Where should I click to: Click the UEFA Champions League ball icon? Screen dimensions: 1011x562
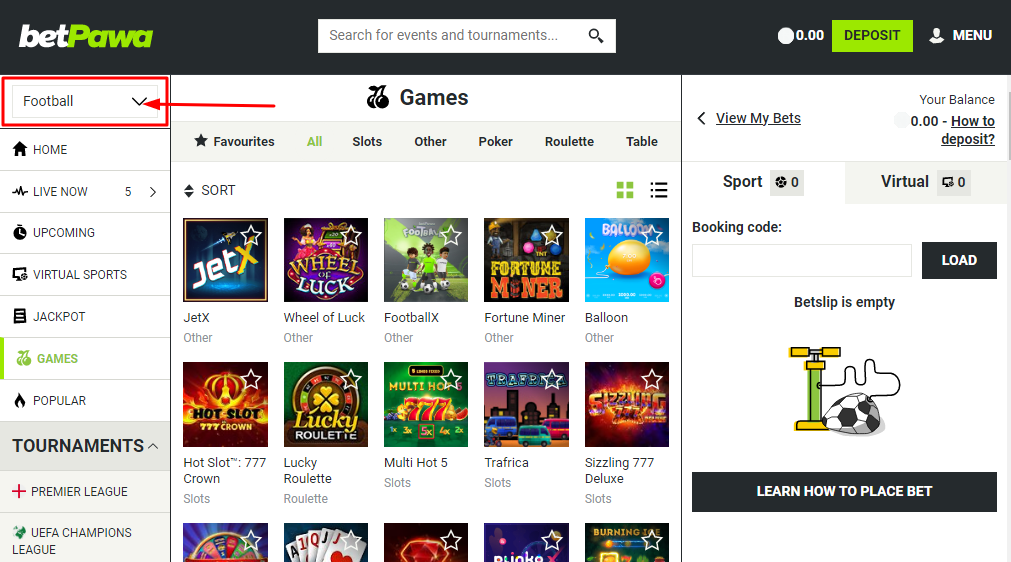tap(19, 532)
